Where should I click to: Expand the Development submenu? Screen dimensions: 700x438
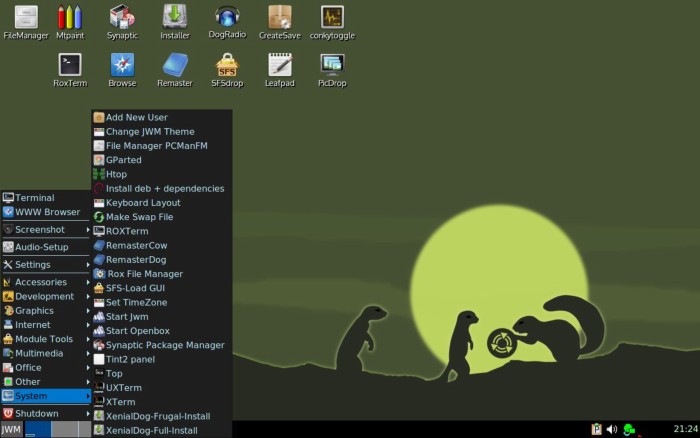(46, 296)
